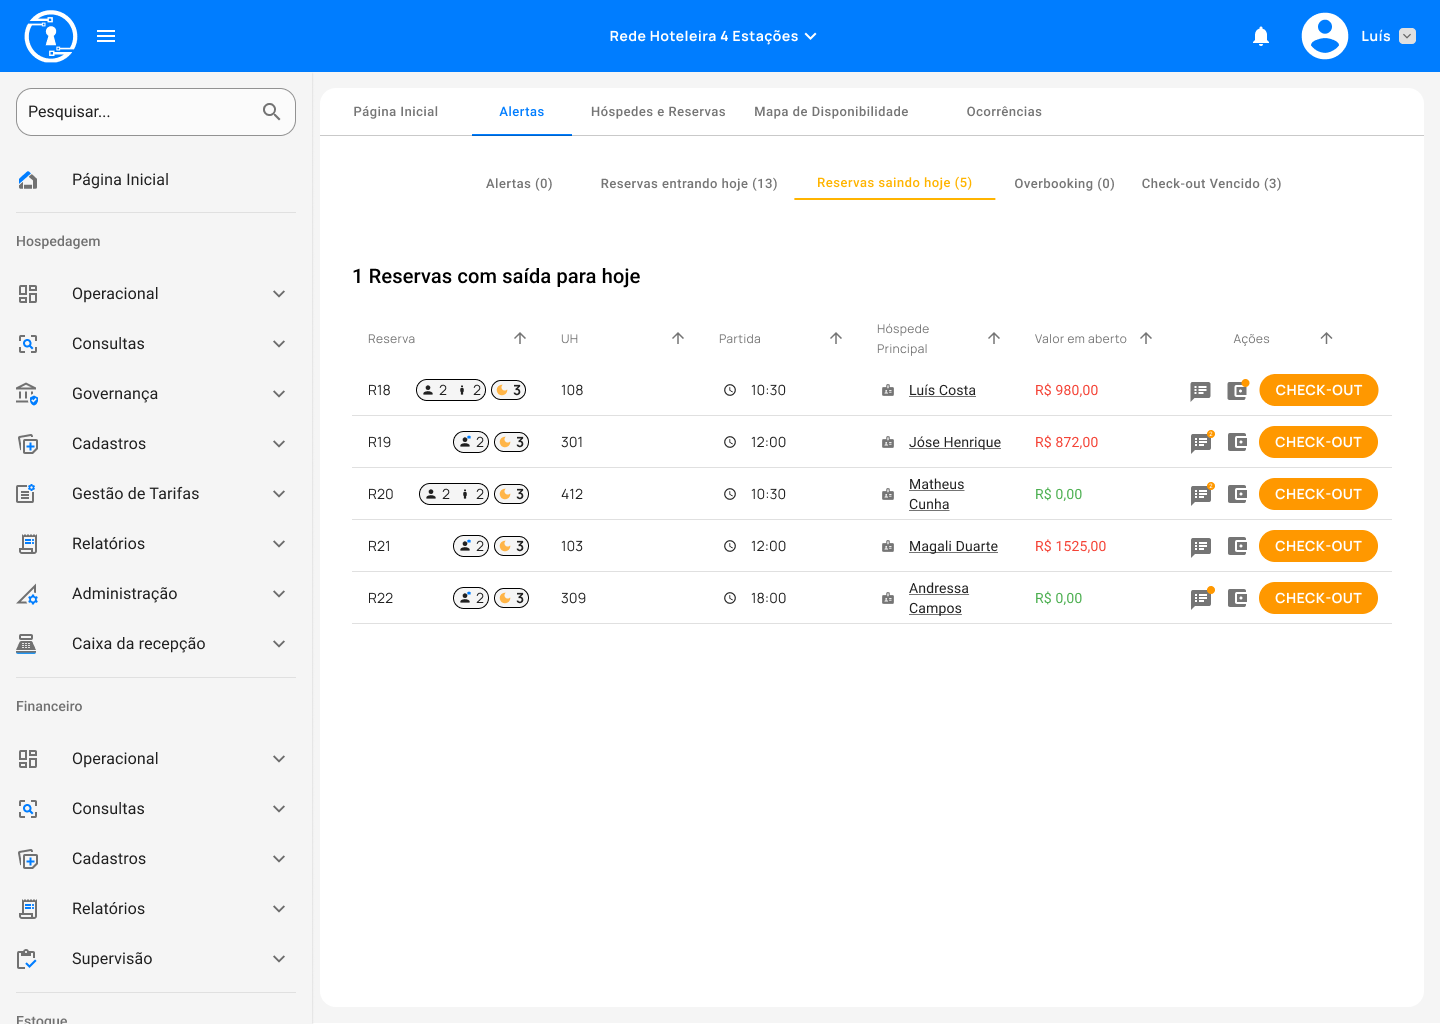This screenshot has height=1024, width=1440.
Task: Click the search magnifier icon
Action: coord(271,112)
